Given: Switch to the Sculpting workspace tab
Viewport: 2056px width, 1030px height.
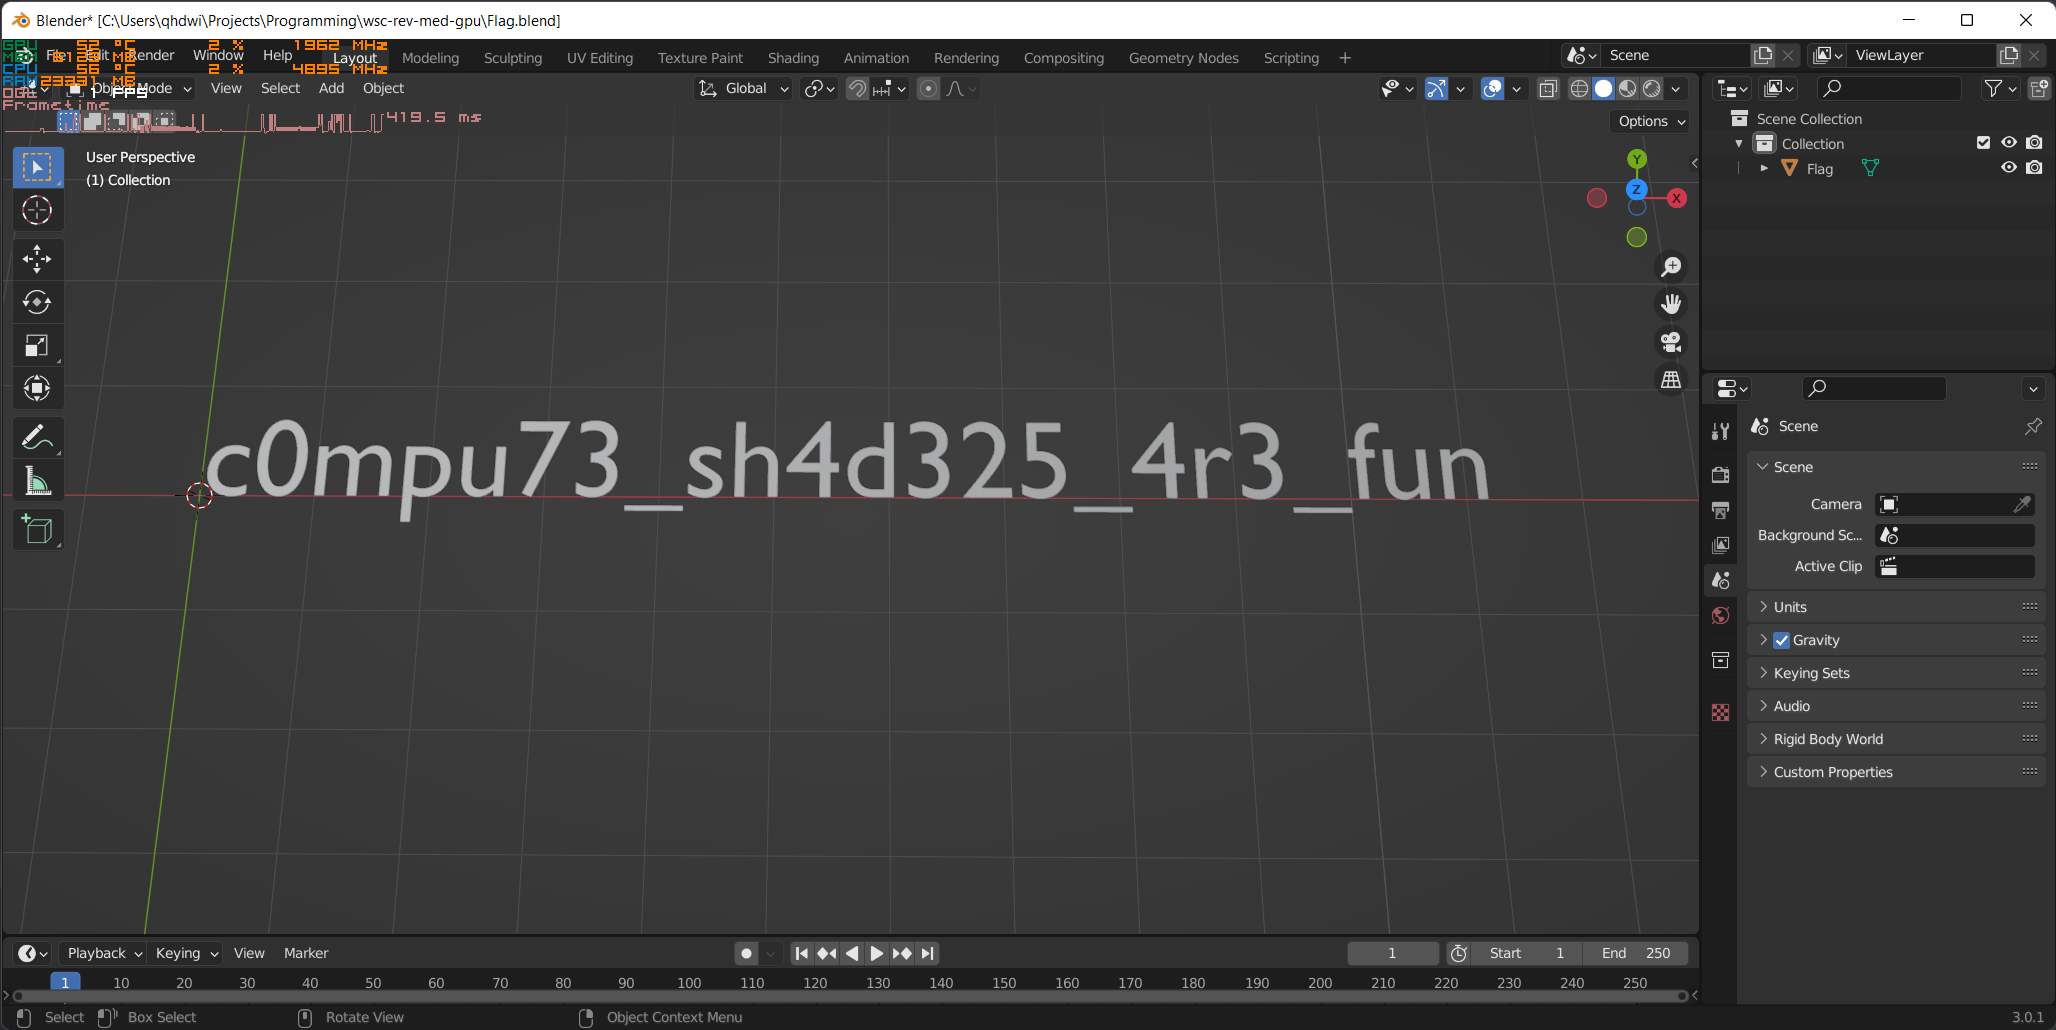Looking at the screenshot, I should [x=513, y=58].
